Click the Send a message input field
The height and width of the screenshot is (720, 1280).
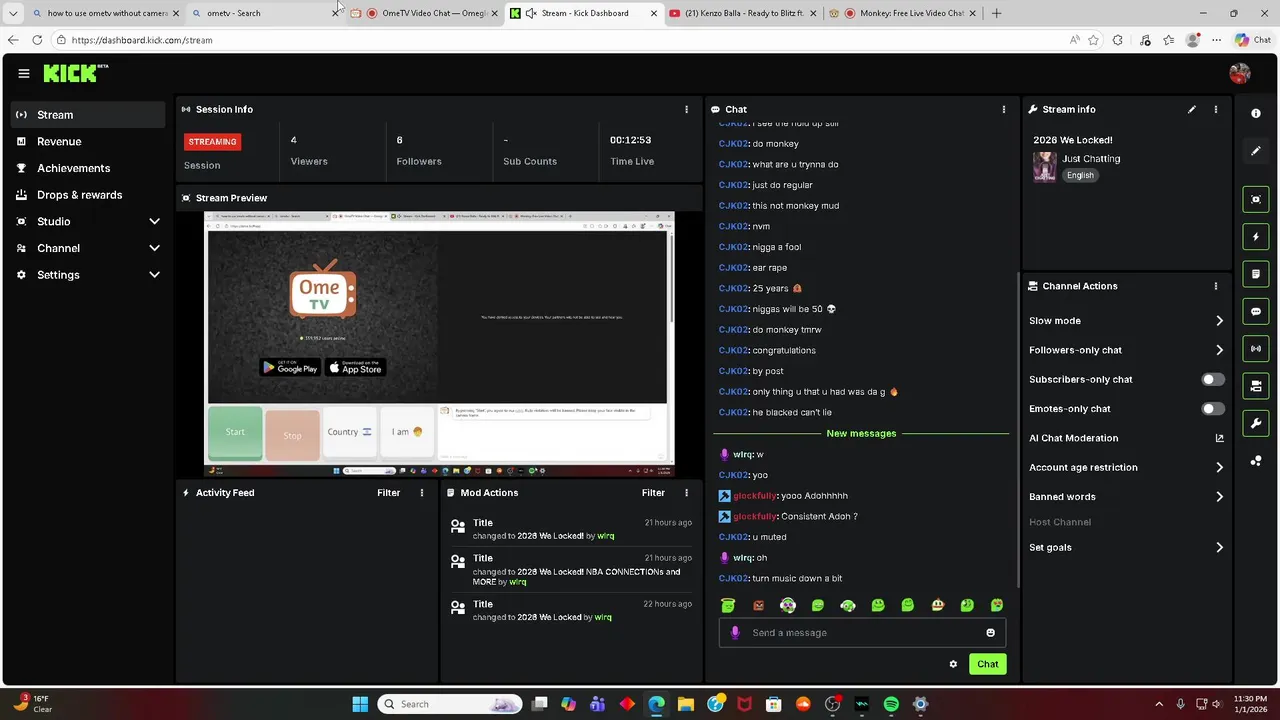coord(862,632)
